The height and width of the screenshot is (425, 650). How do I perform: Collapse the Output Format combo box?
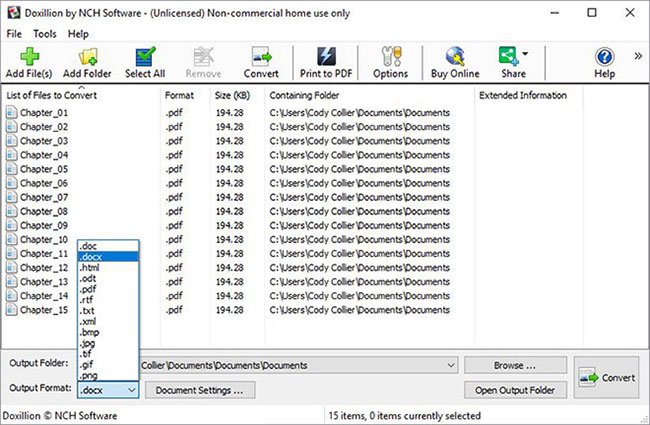coord(131,390)
